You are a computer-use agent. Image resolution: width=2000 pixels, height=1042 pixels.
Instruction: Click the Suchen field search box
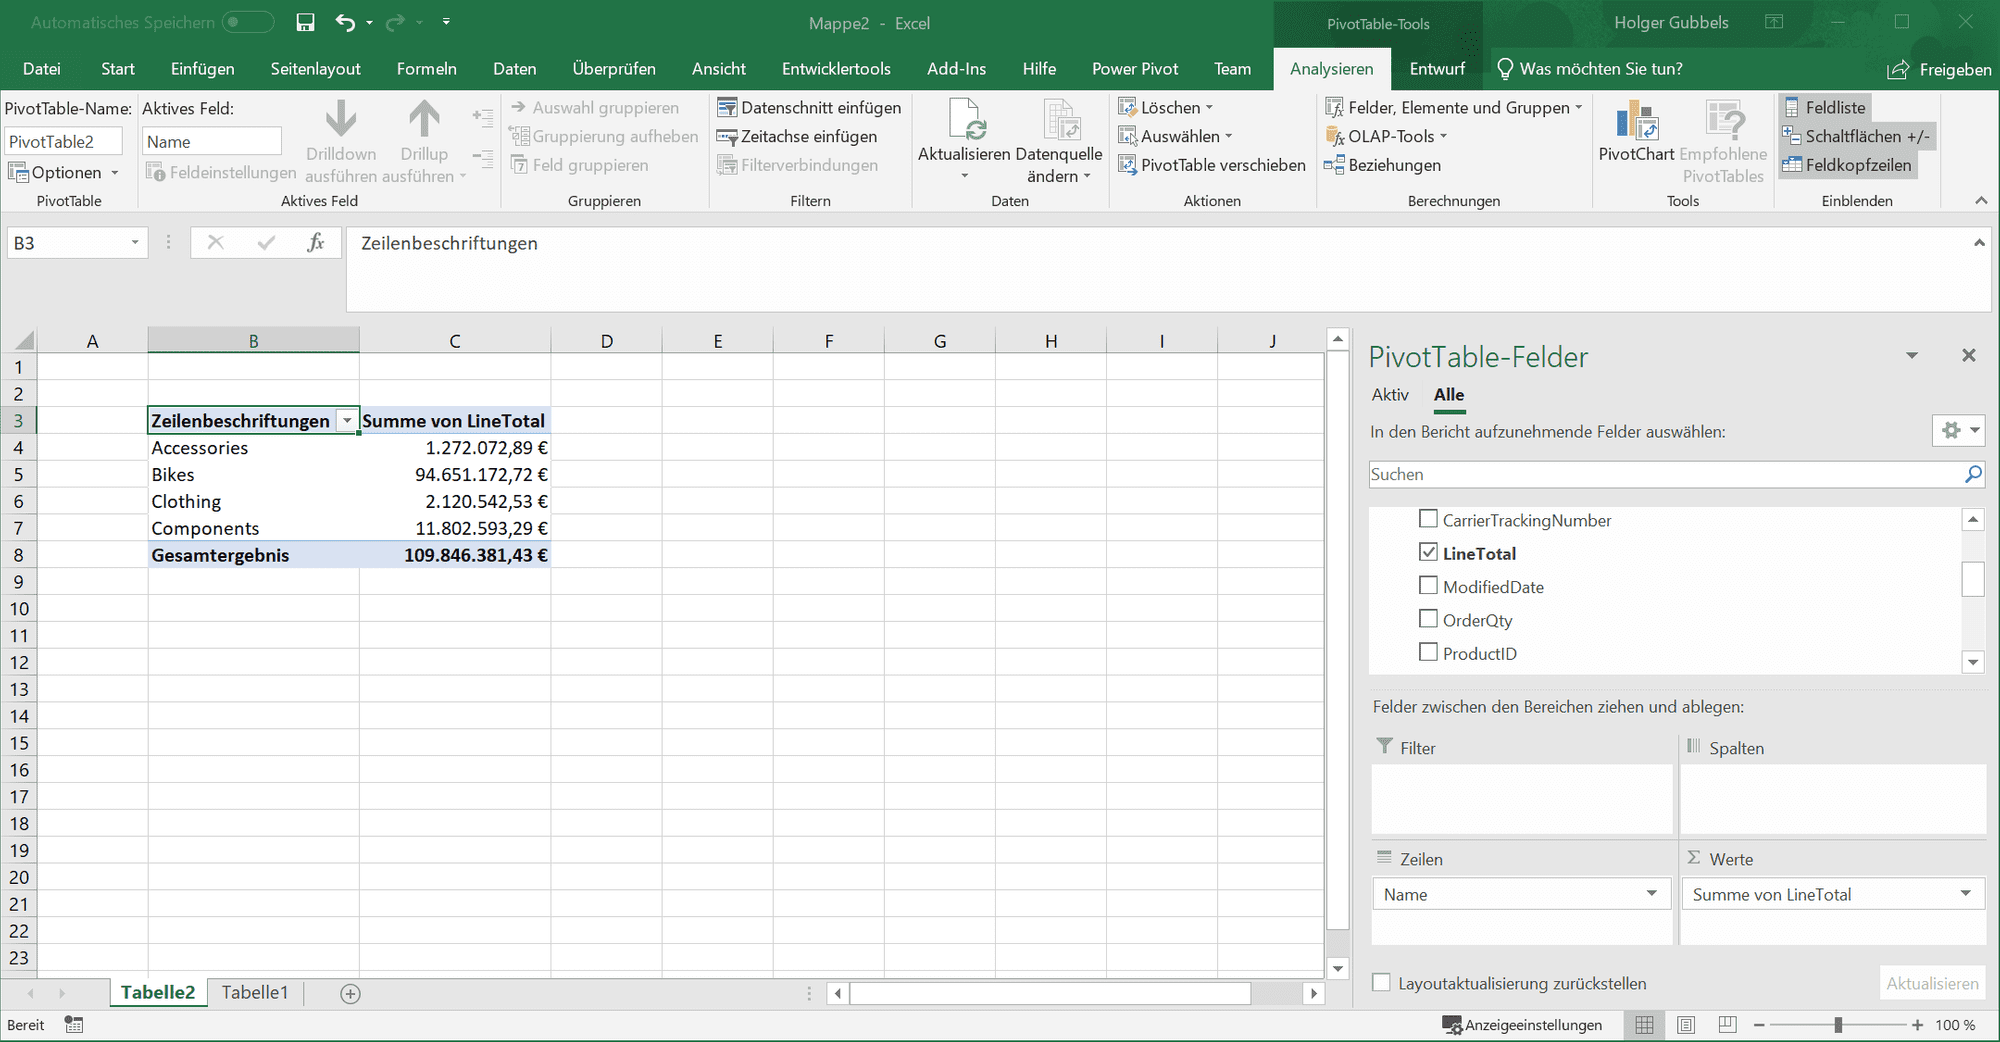pos(1665,474)
